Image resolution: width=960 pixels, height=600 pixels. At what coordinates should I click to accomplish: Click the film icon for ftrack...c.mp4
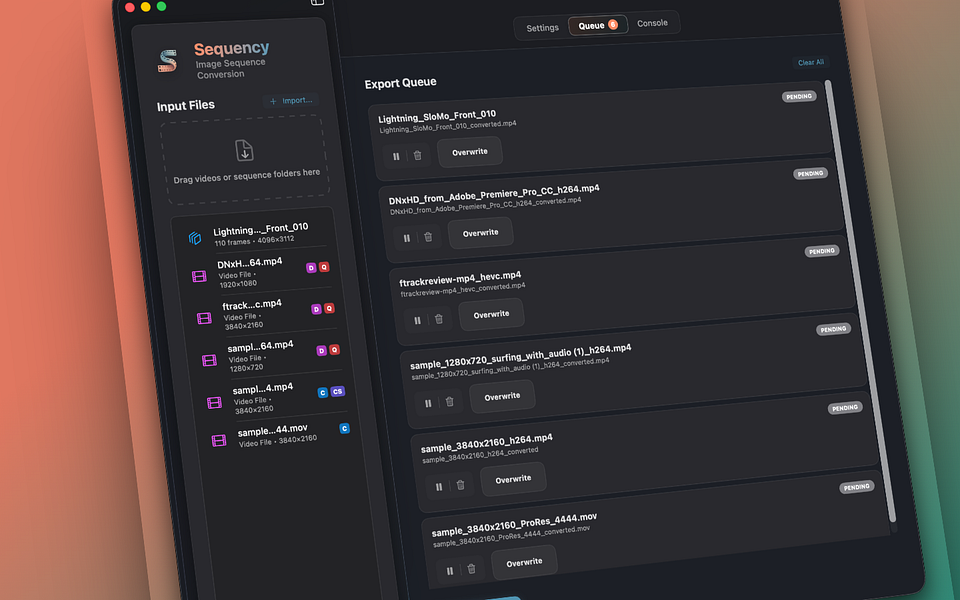(x=204, y=318)
